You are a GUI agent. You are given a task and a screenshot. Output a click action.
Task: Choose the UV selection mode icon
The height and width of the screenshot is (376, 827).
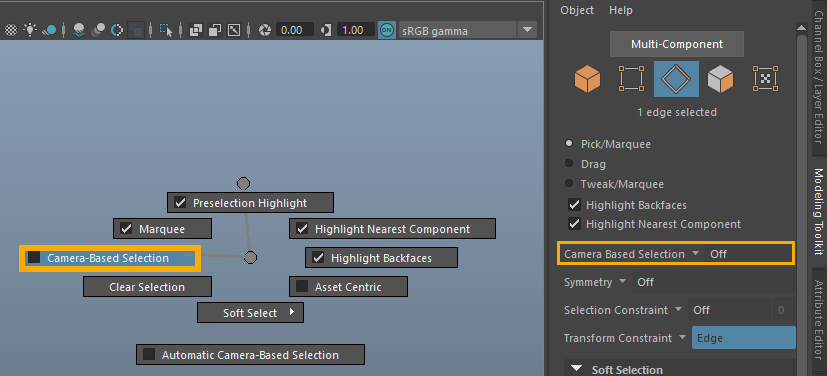[x=766, y=79]
